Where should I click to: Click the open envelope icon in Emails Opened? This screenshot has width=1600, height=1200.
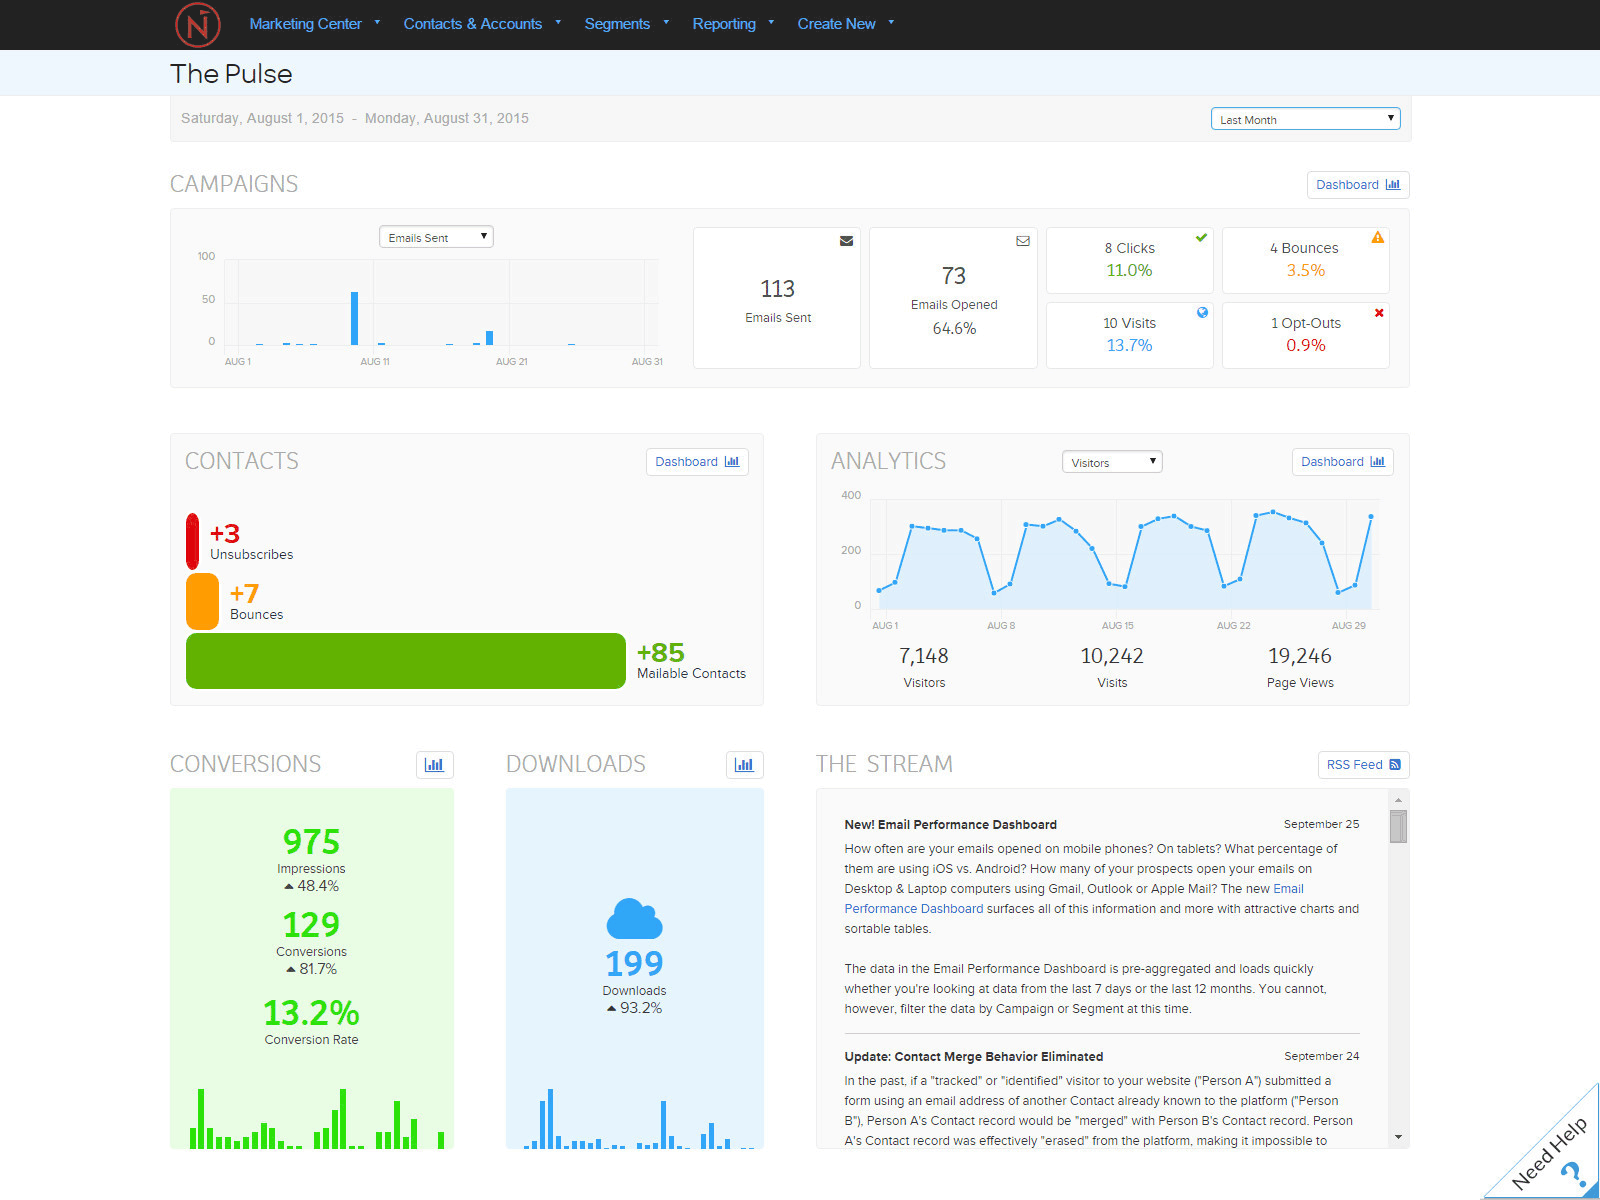tap(1023, 241)
